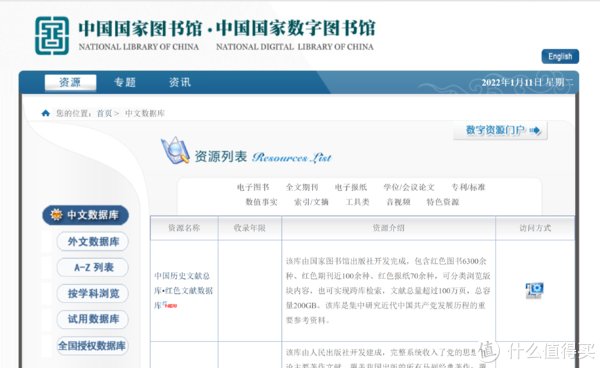This screenshot has width=600, height=368.
Task: Filter resources by 特色资源
Action: [443, 202]
